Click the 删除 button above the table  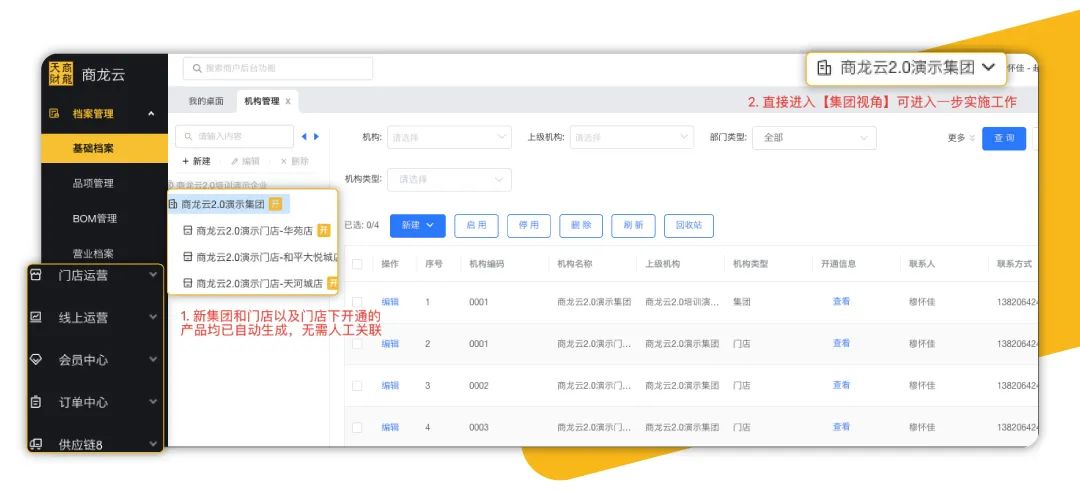pyautogui.click(x=581, y=225)
